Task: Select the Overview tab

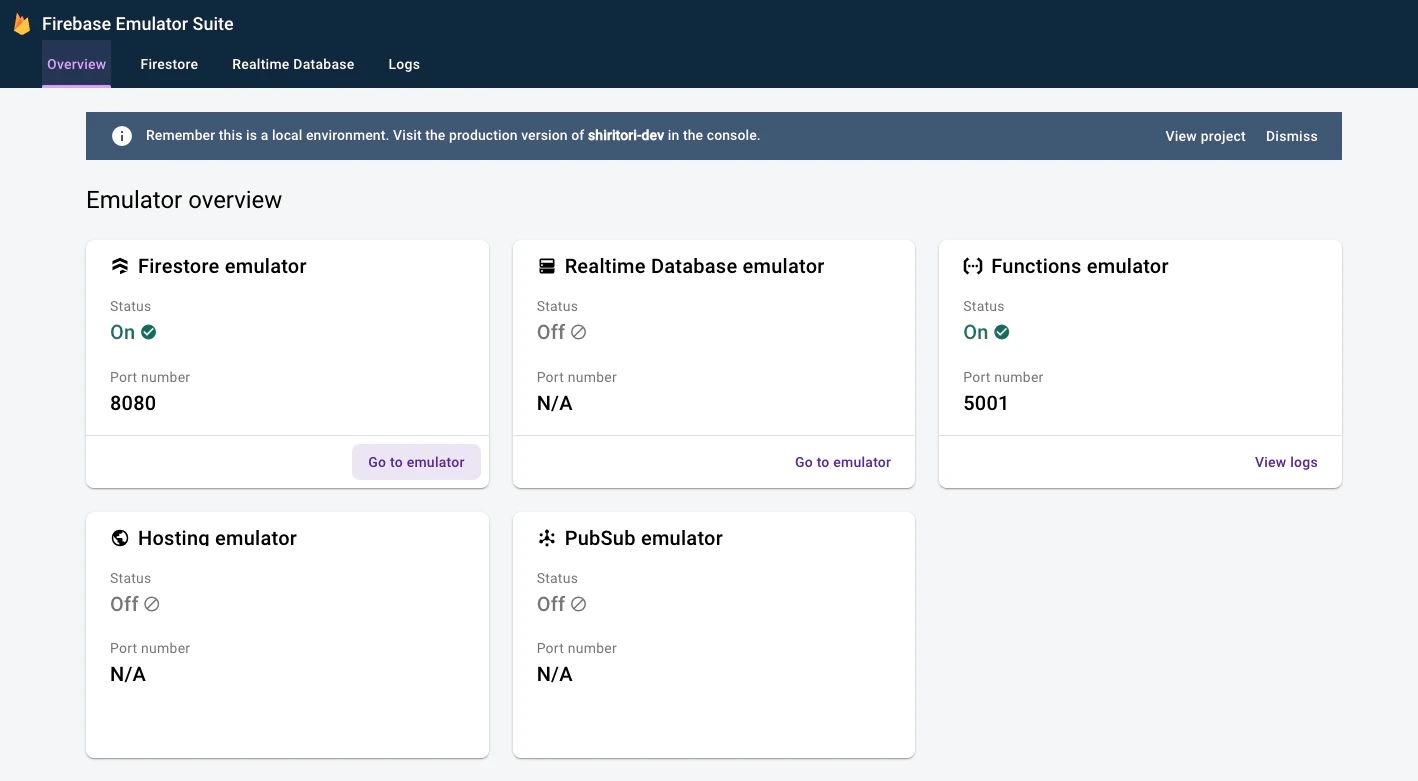Action: (x=76, y=64)
